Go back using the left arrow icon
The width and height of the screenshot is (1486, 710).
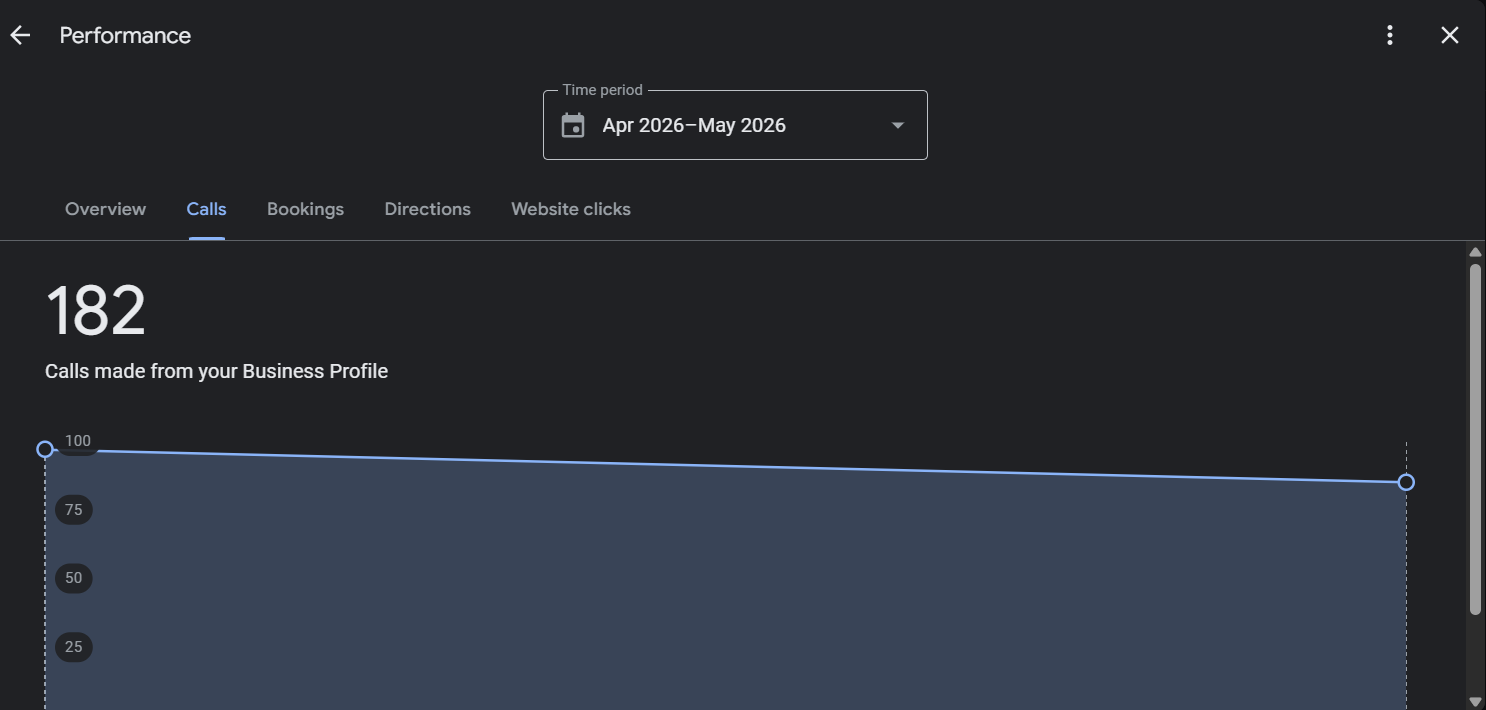20,35
